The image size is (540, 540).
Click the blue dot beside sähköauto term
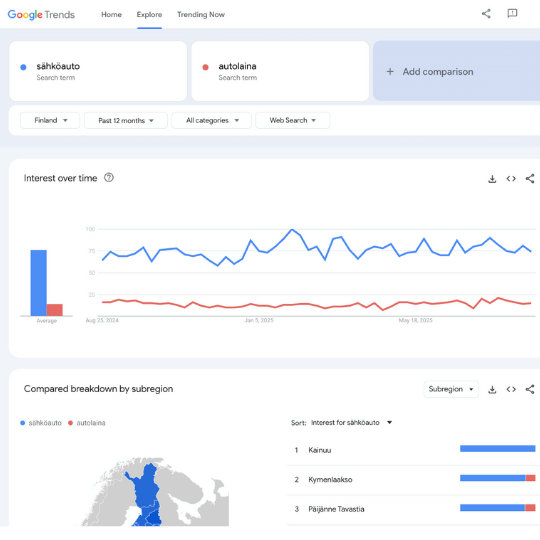(x=23, y=67)
